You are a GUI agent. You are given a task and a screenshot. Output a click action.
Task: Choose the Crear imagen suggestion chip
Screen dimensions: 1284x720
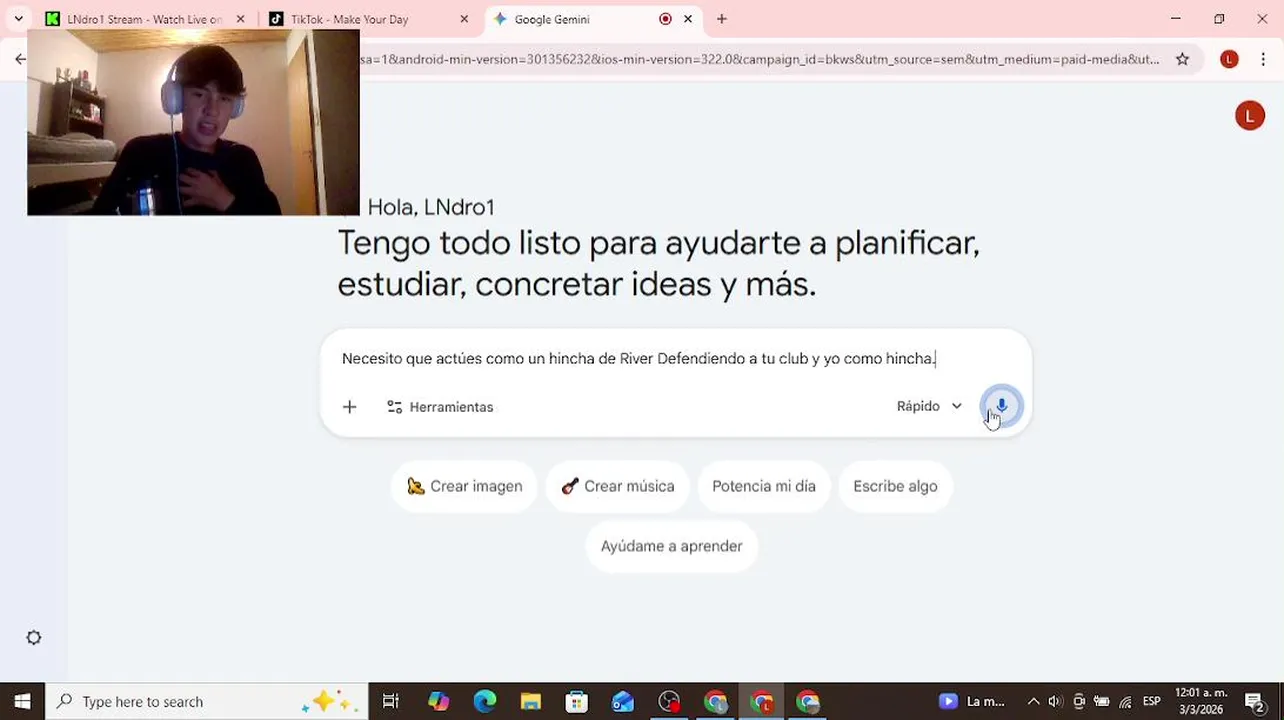(x=464, y=486)
